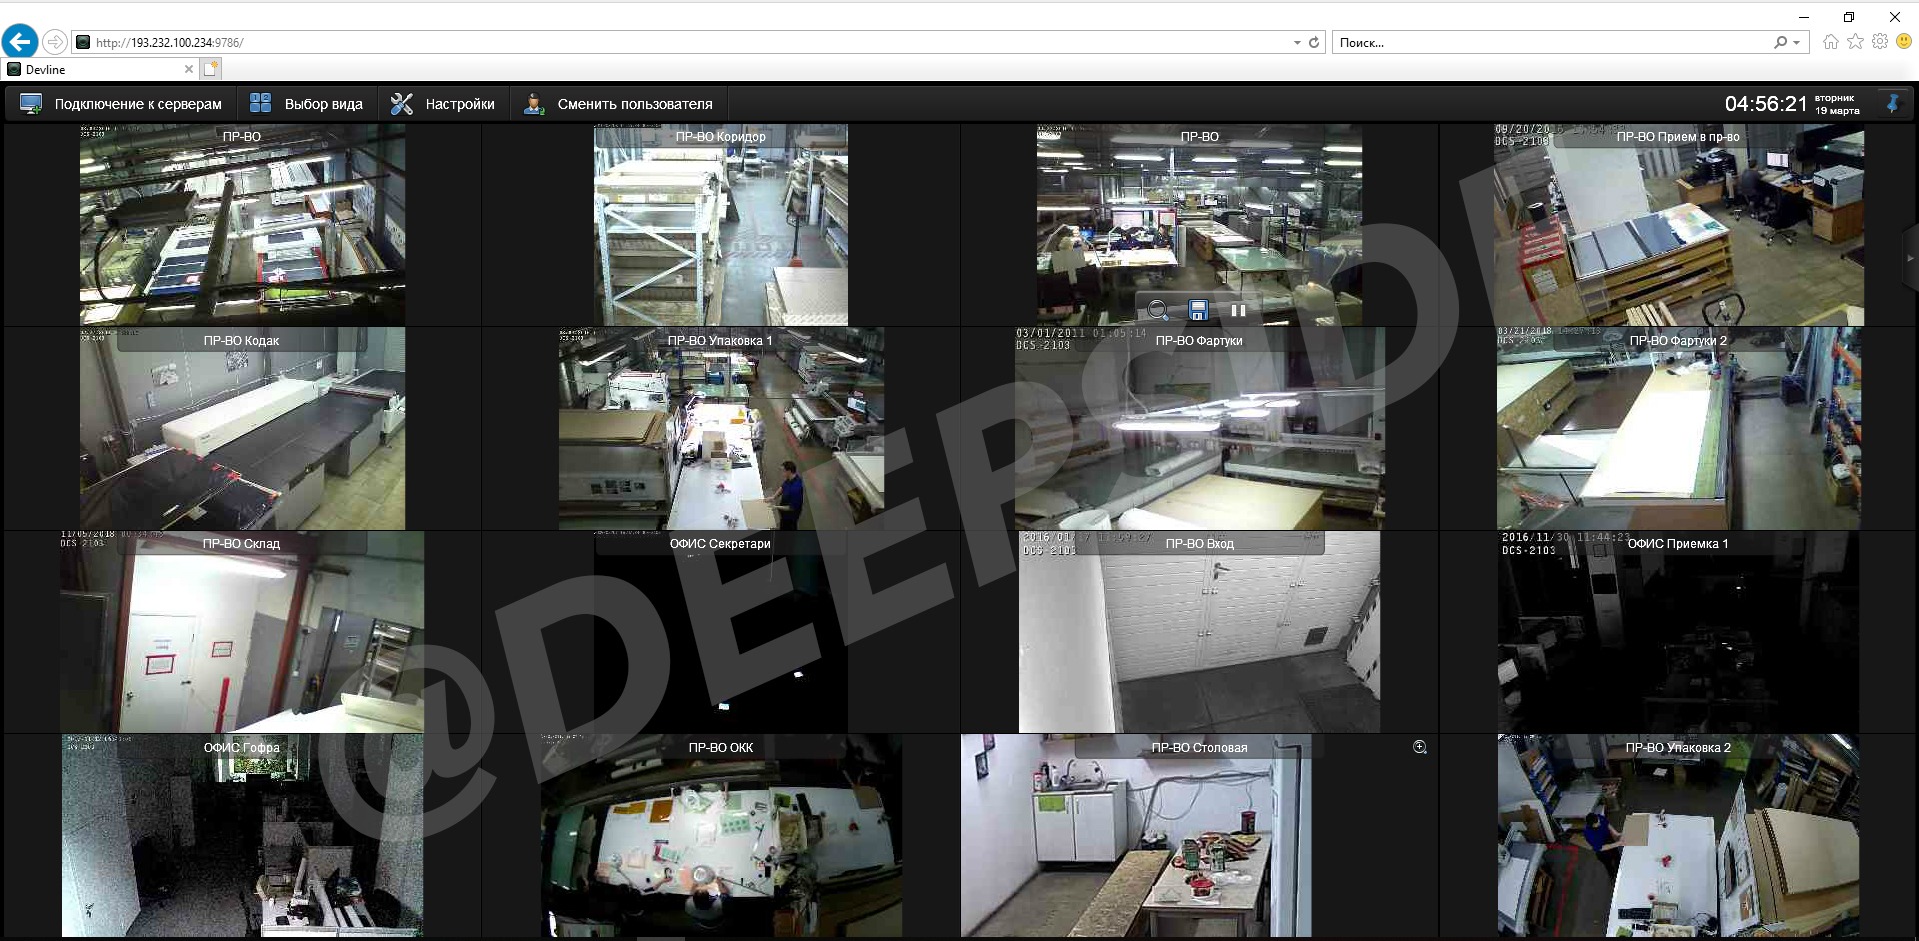Expand the search provider dropdown arrow
The width and height of the screenshot is (1919, 941).
[x=1796, y=43]
